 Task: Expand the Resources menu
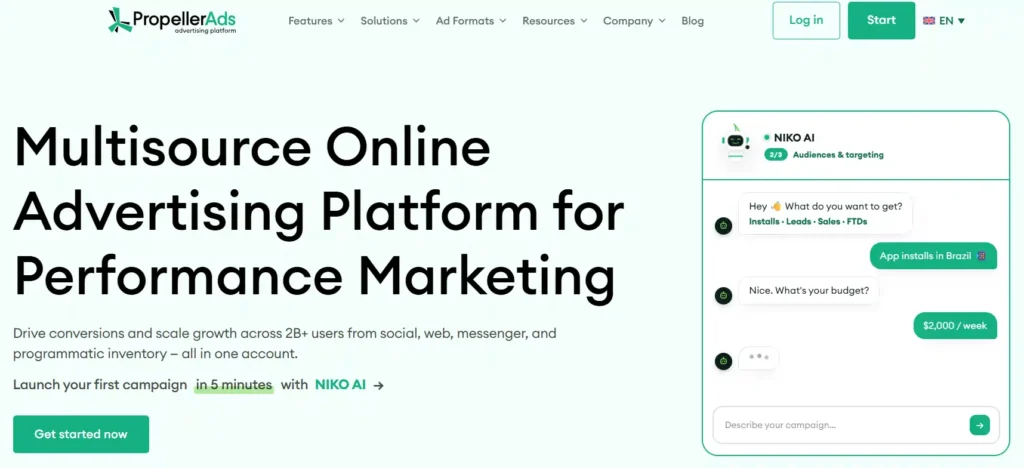[x=554, y=21]
